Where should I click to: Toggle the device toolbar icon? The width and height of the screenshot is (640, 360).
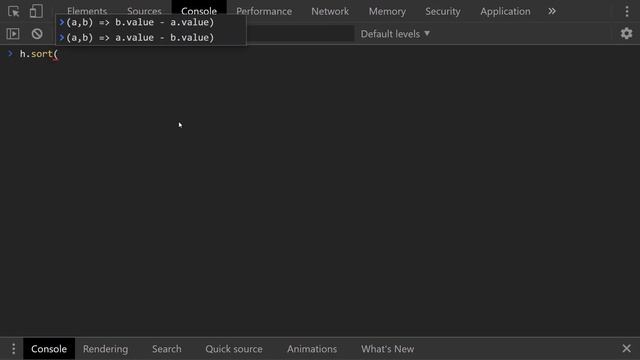coord(36,11)
